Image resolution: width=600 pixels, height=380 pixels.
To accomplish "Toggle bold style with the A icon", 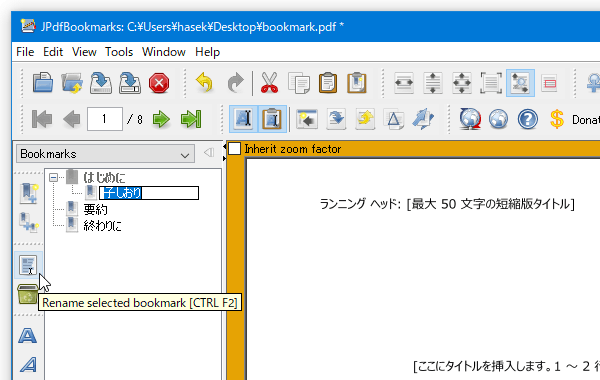I will click(x=28, y=336).
